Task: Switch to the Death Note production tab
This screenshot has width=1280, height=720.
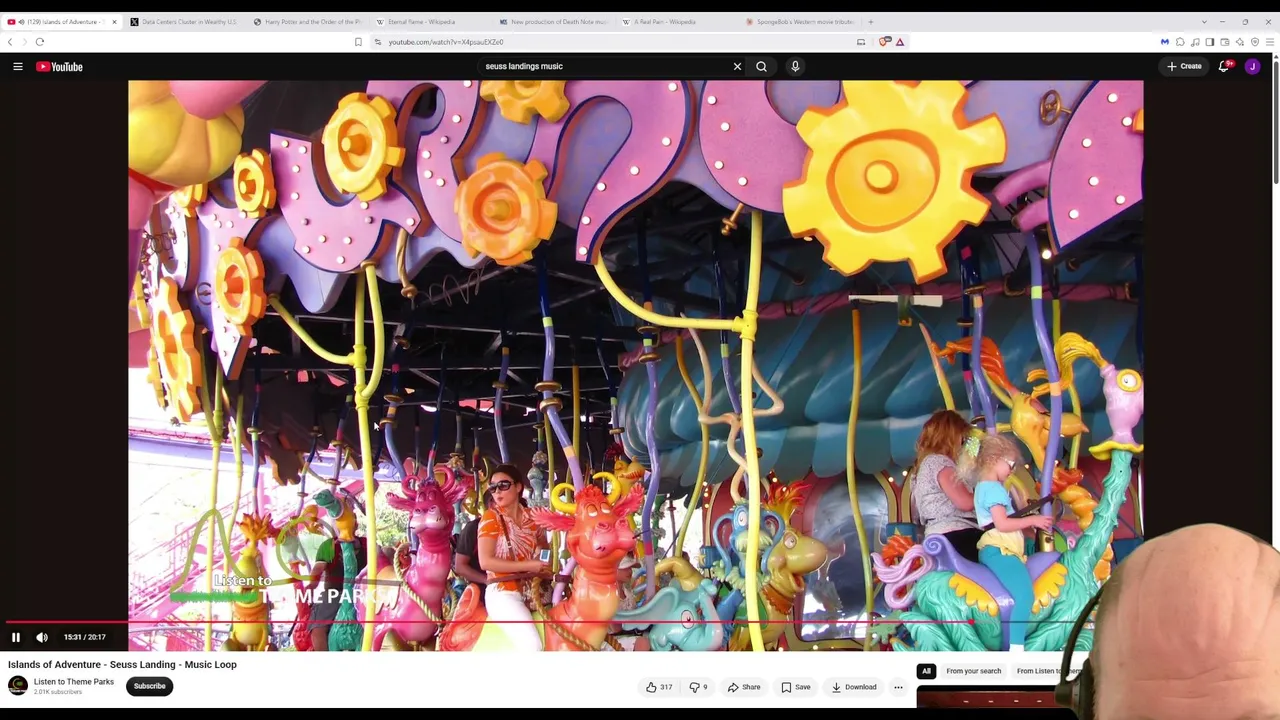Action: tap(554, 22)
